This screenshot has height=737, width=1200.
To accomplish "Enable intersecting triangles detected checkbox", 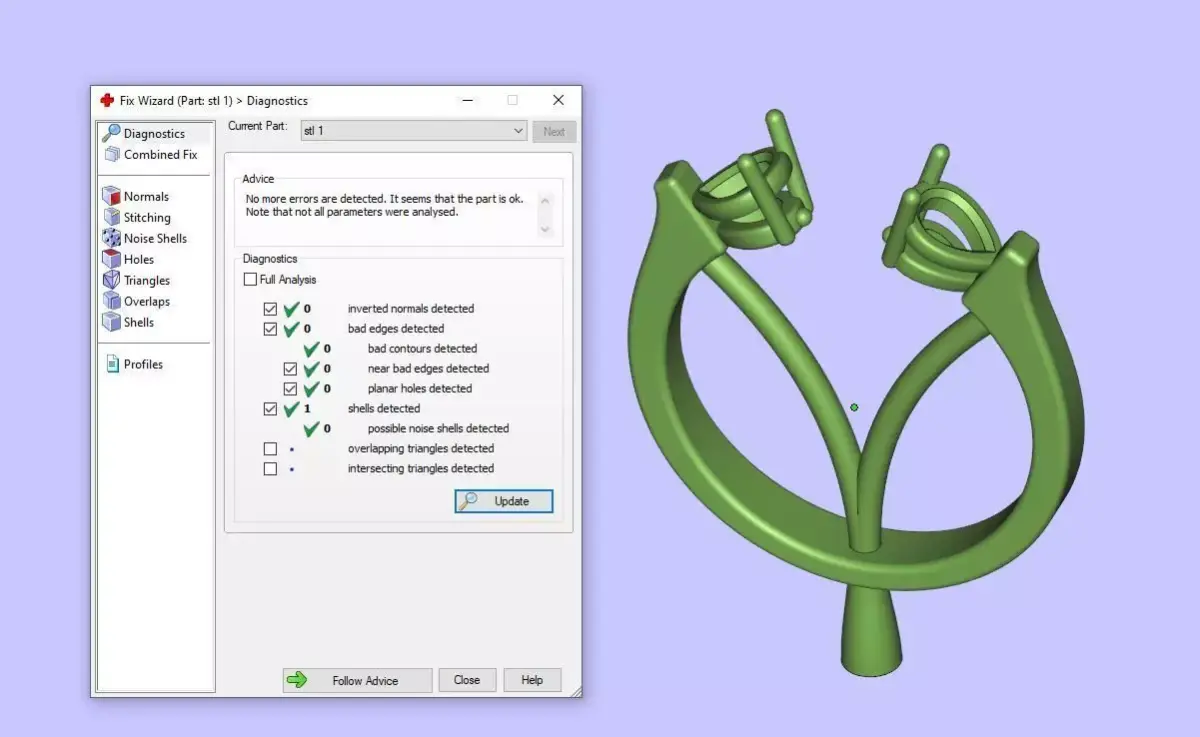I will (x=270, y=469).
